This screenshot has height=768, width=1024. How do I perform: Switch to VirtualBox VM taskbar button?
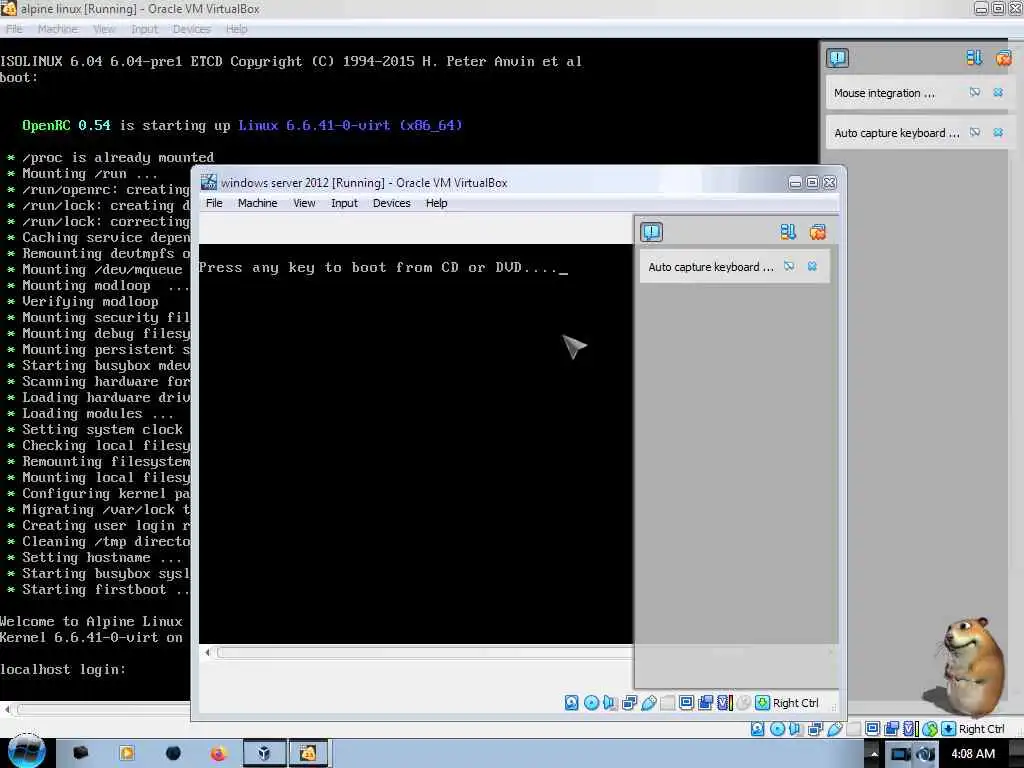point(308,754)
